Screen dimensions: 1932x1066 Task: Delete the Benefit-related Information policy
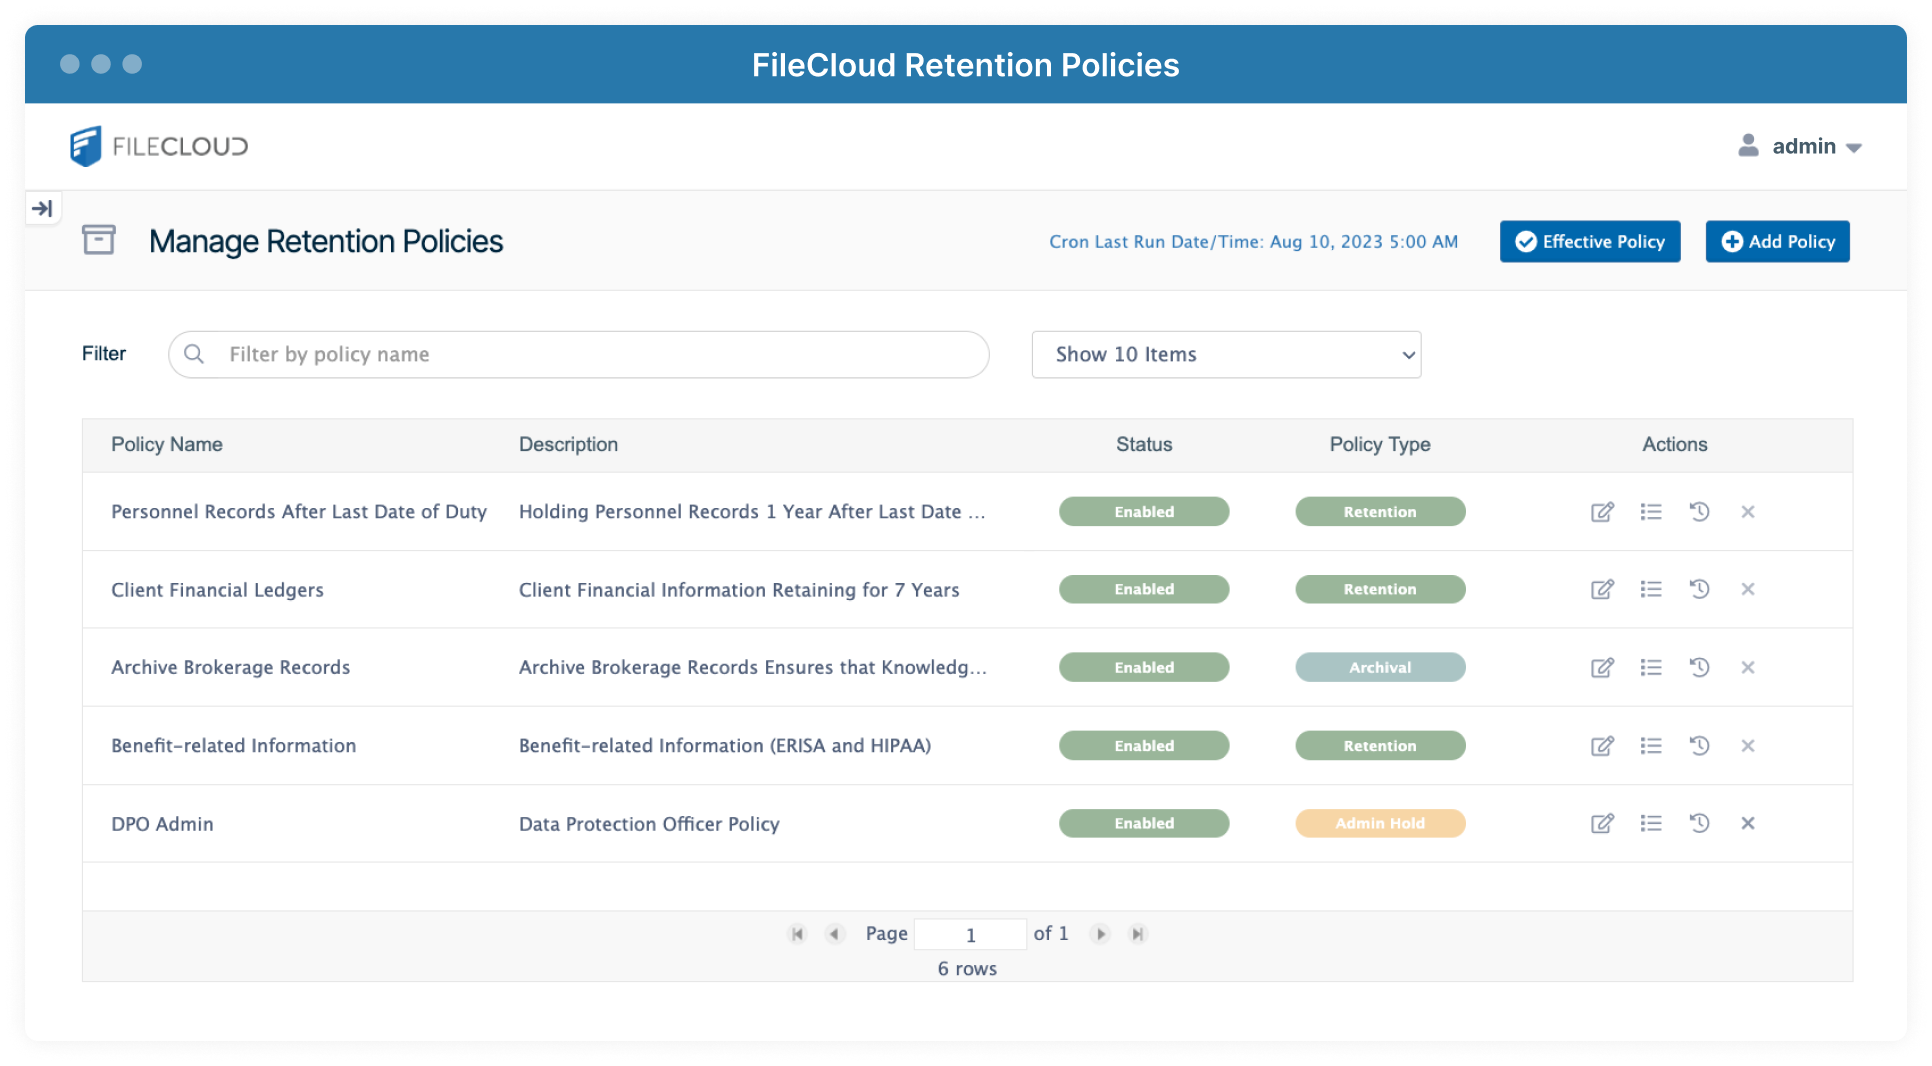[1748, 745]
